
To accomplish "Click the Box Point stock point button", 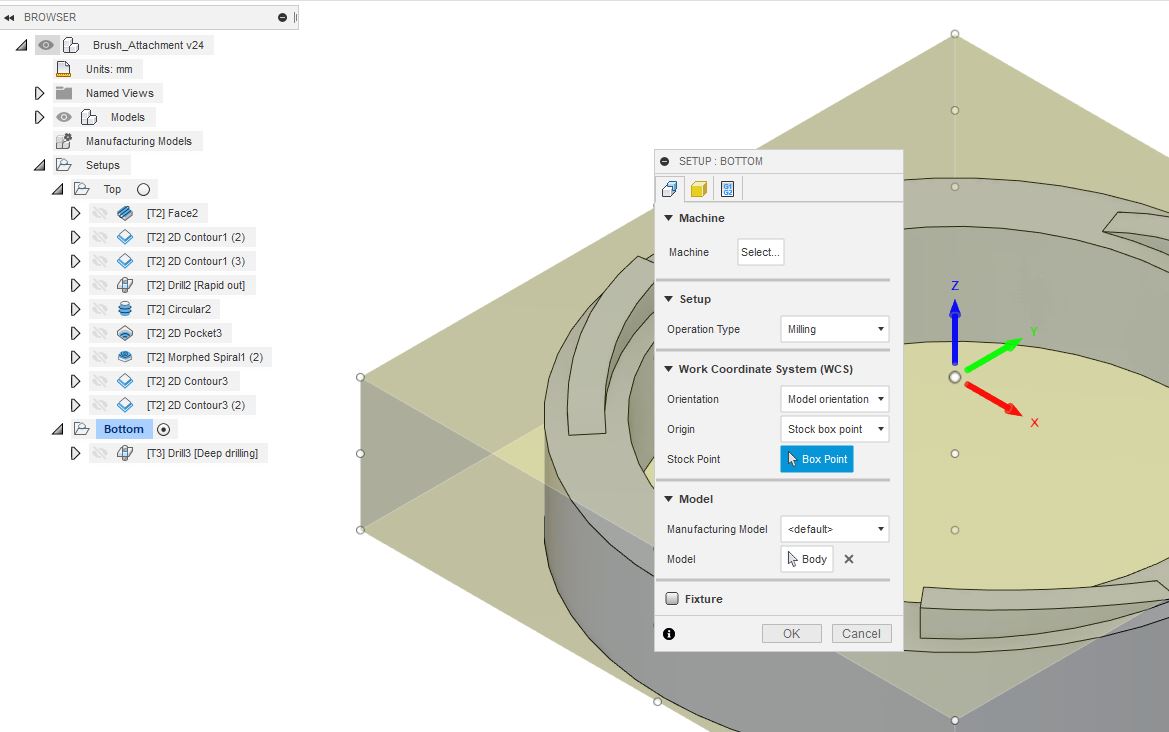I will point(816,459).
